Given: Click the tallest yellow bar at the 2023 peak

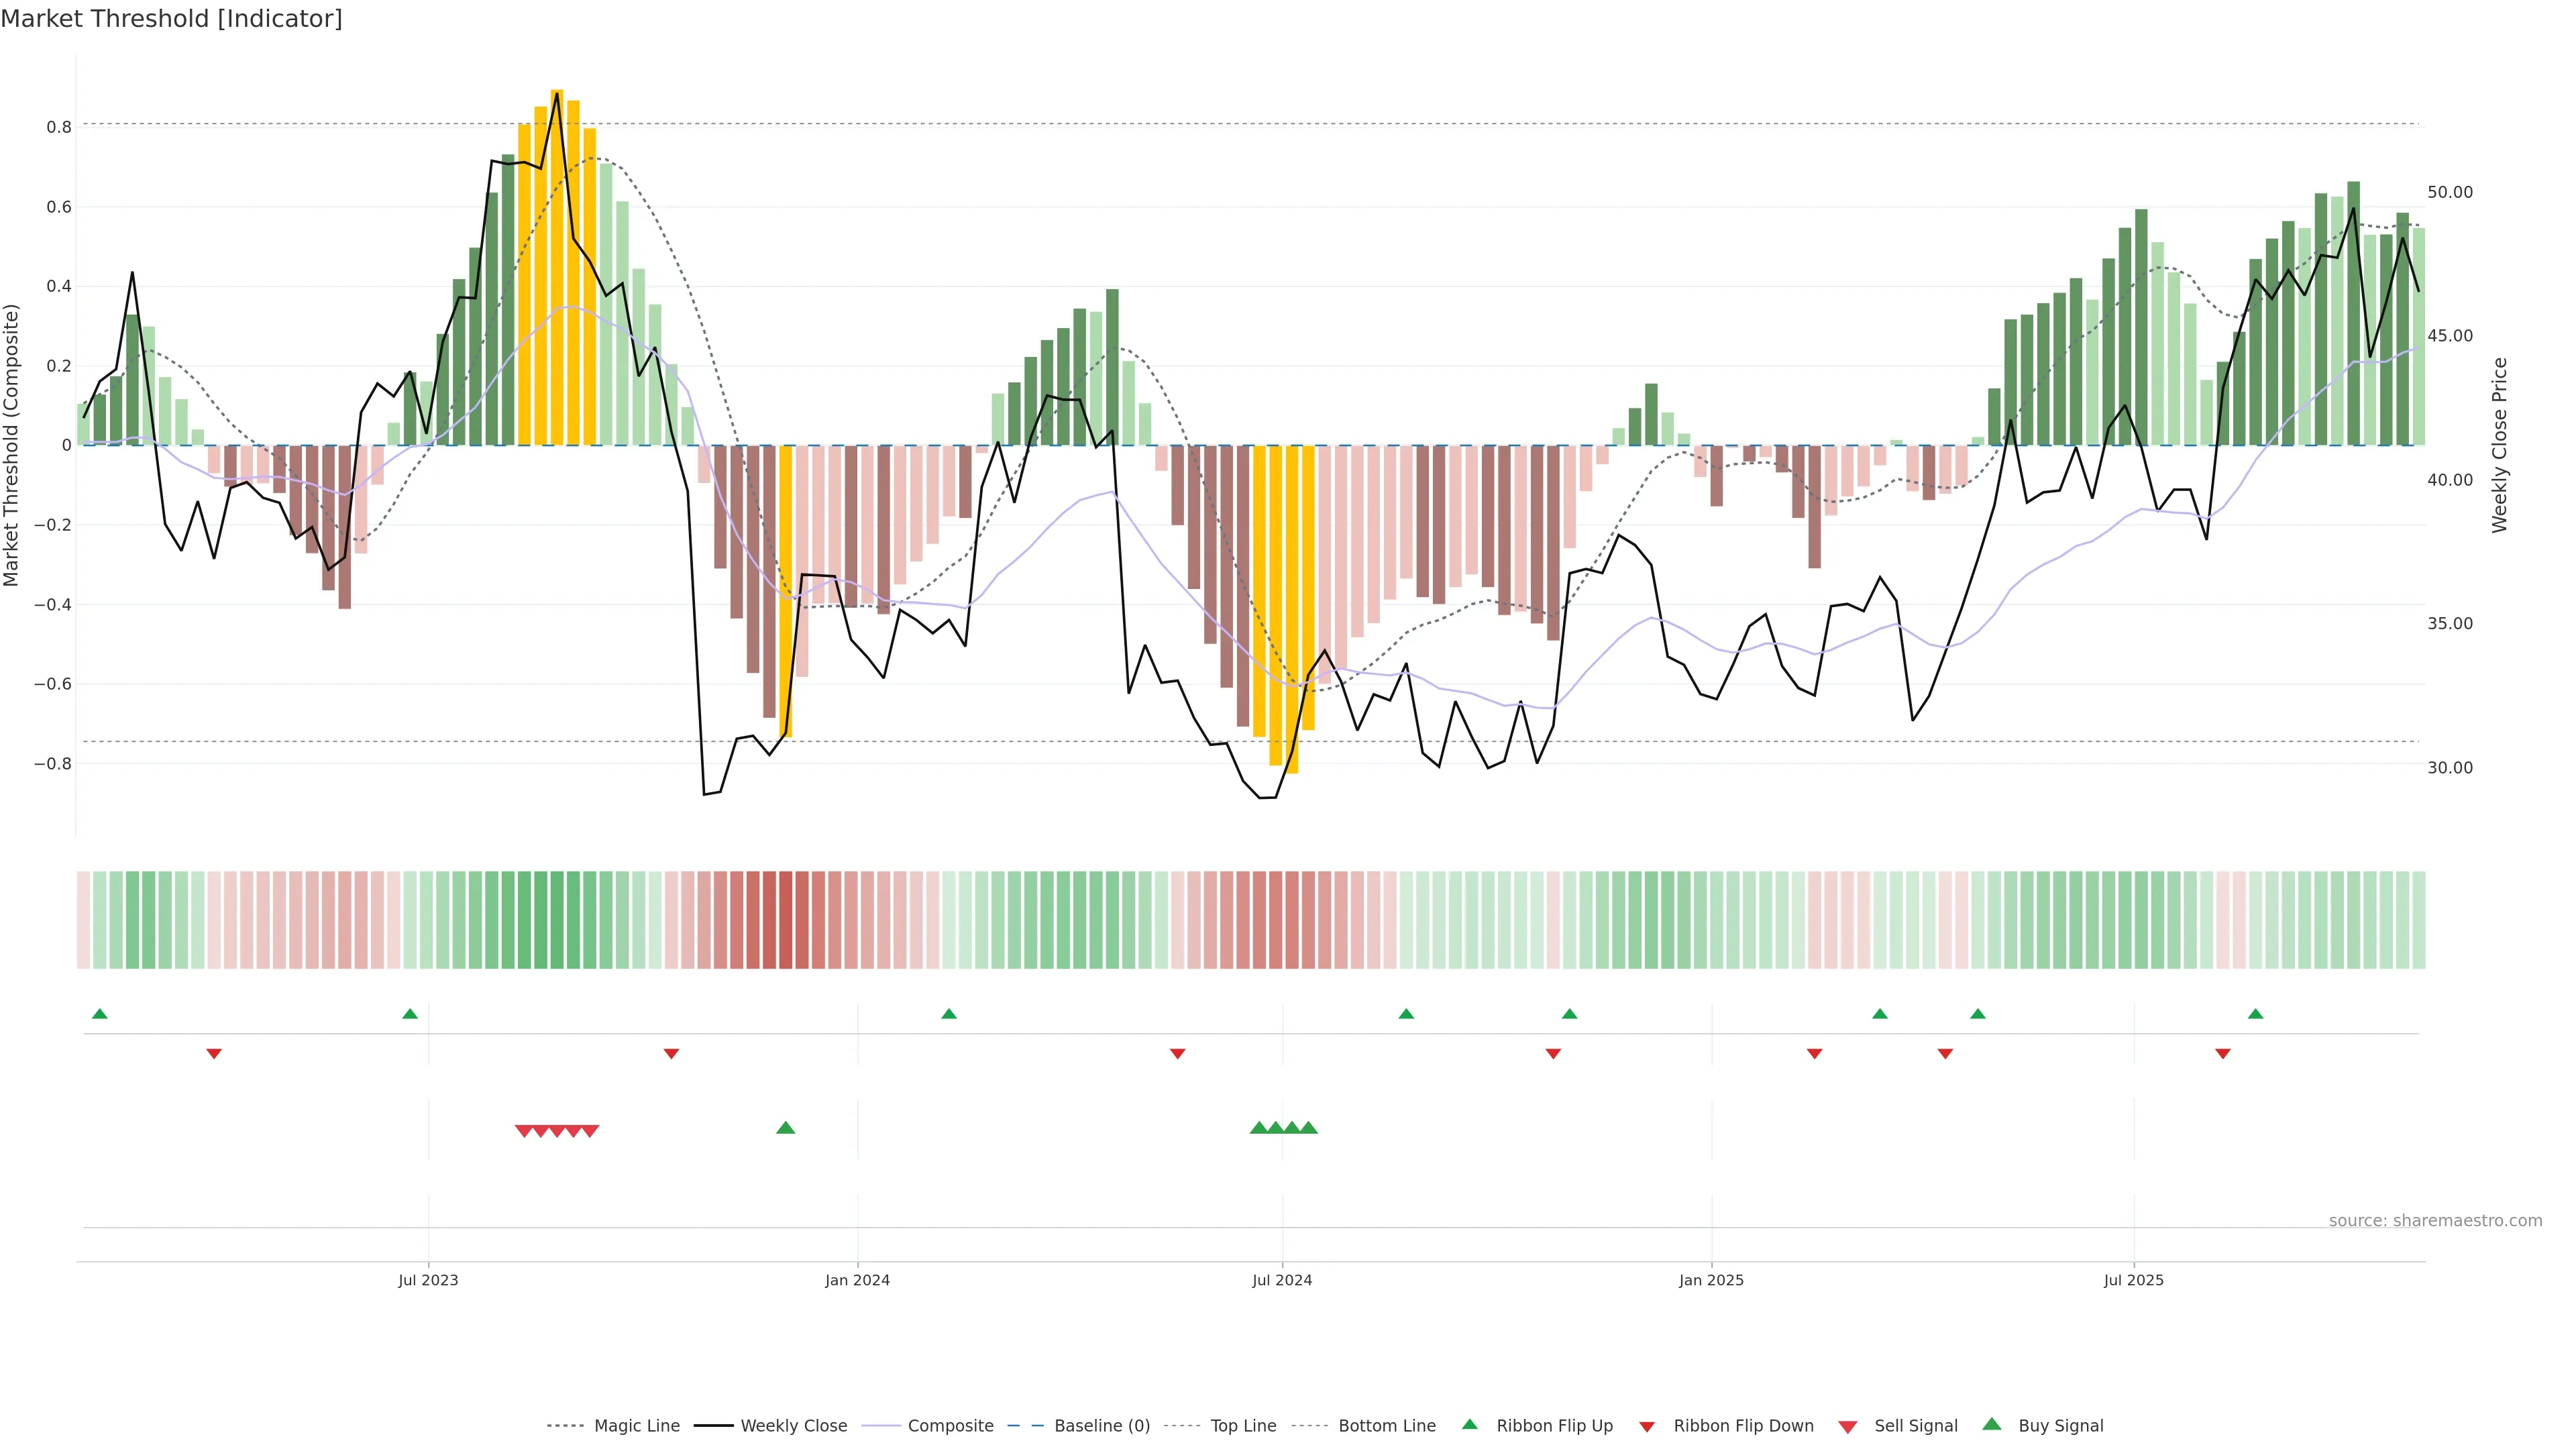Looking at the screenshot, I should (x=557, y=267).
